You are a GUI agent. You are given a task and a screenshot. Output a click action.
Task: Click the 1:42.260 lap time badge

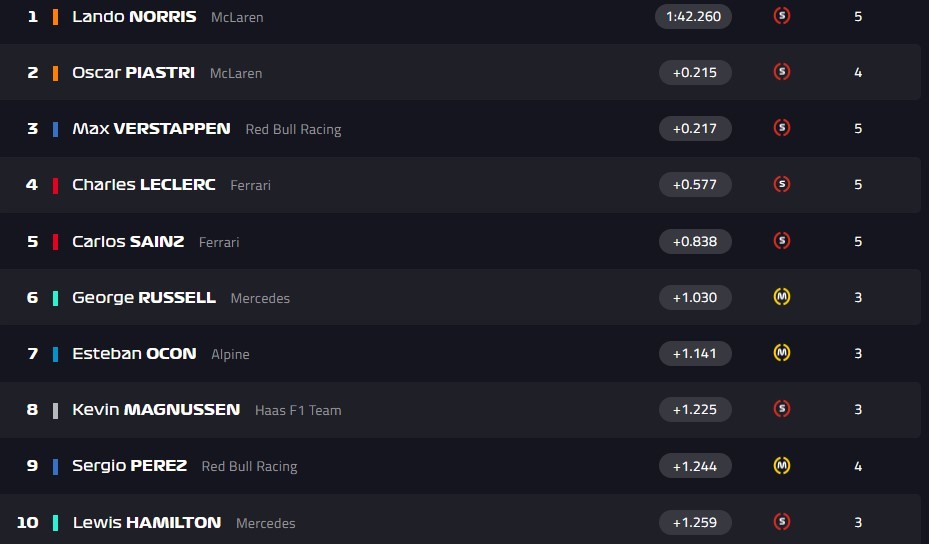tap(694, 16)
